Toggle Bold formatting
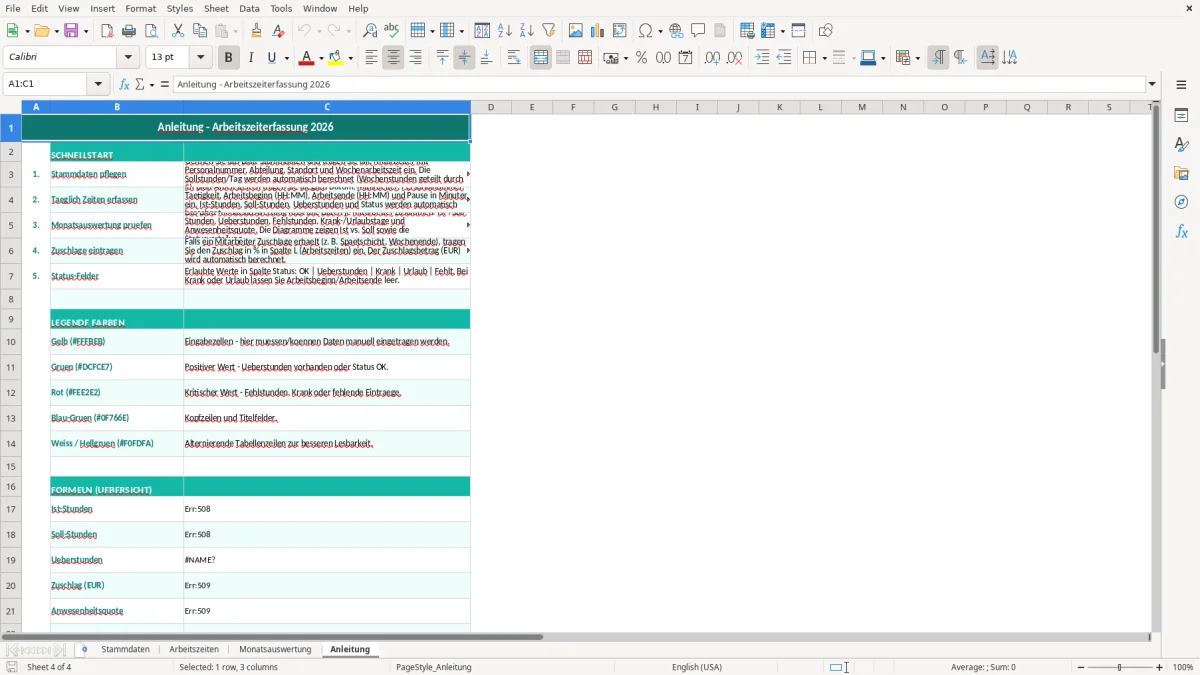The image size is (1200, 675). 228,58
